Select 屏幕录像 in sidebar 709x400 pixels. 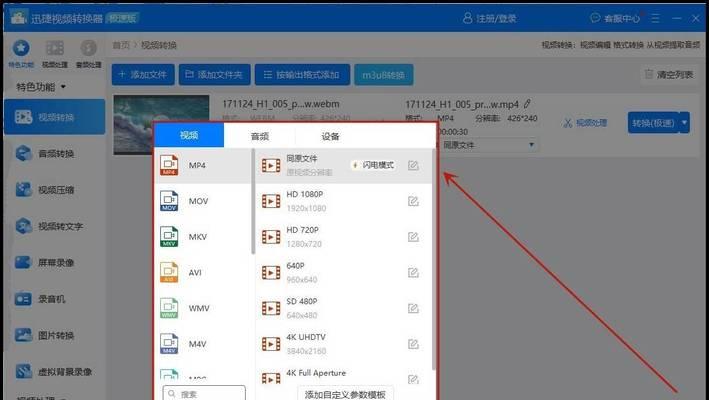[x=55, y=263]
